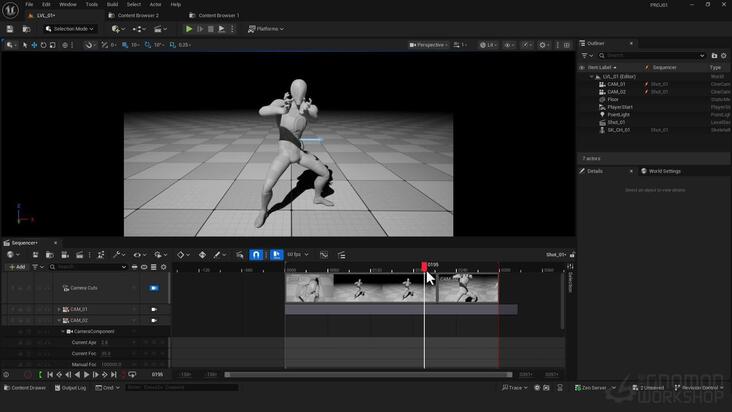Open the Selection Mode dropdown
The image size is (732, 412).
(70, 29)
